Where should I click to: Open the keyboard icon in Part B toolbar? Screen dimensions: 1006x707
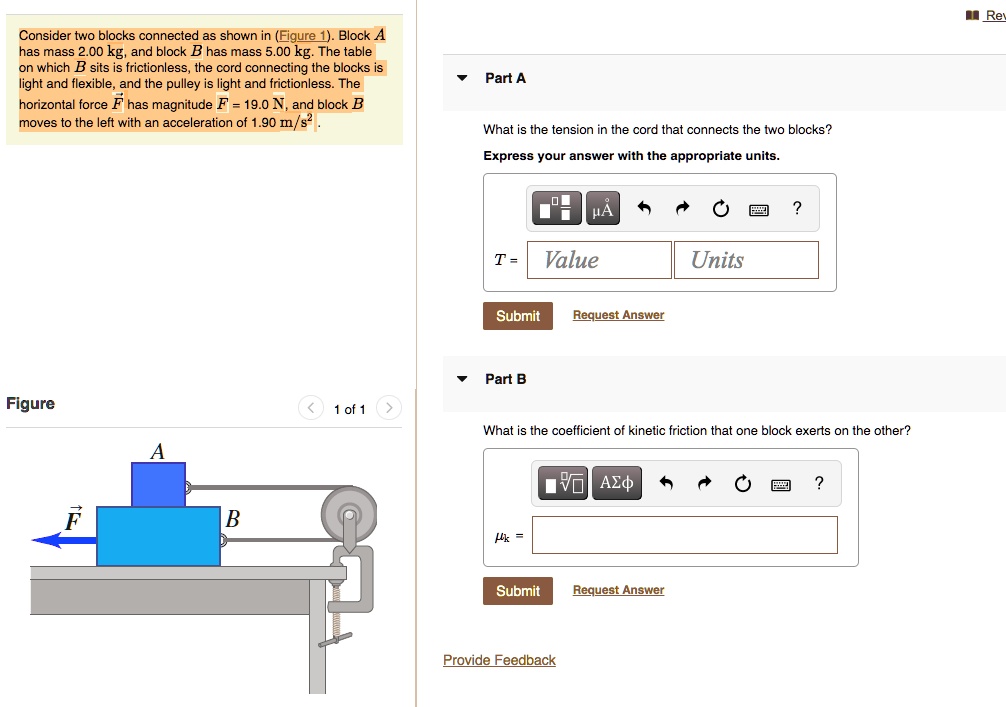pyautogui.click(x=780, y=483)
